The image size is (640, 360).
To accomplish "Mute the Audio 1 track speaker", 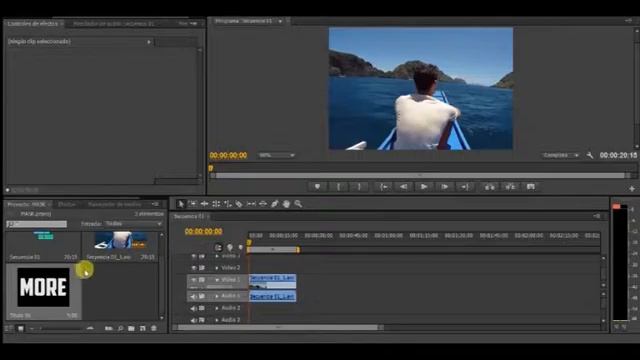I will click(x=193, y=296).
